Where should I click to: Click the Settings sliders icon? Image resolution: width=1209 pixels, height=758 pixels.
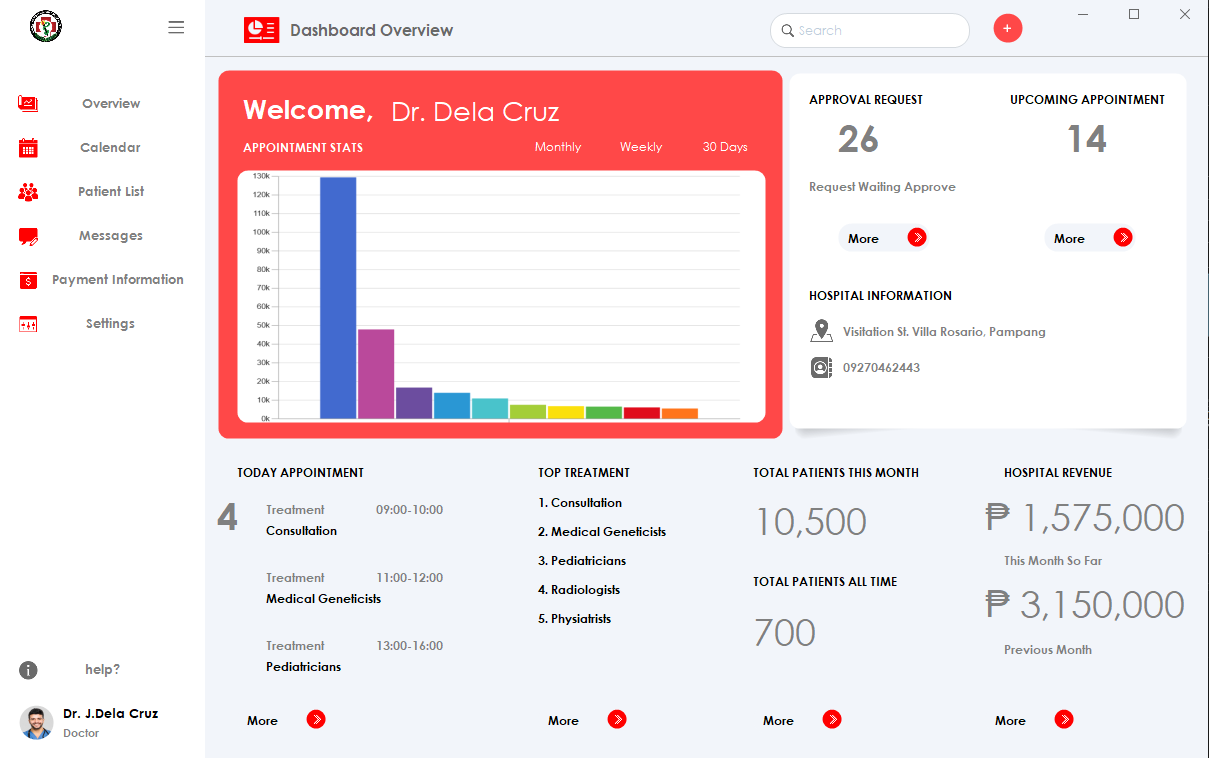click(x=28, y=324)
